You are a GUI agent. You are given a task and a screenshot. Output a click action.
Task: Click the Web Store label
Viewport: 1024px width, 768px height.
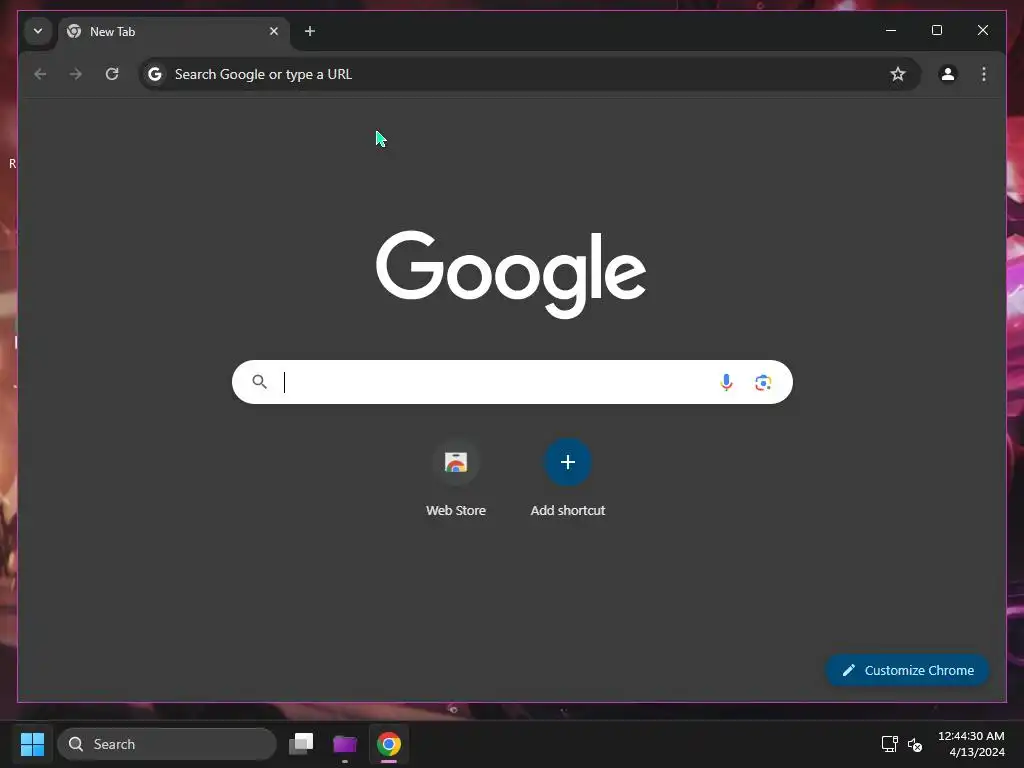(456, 511)
